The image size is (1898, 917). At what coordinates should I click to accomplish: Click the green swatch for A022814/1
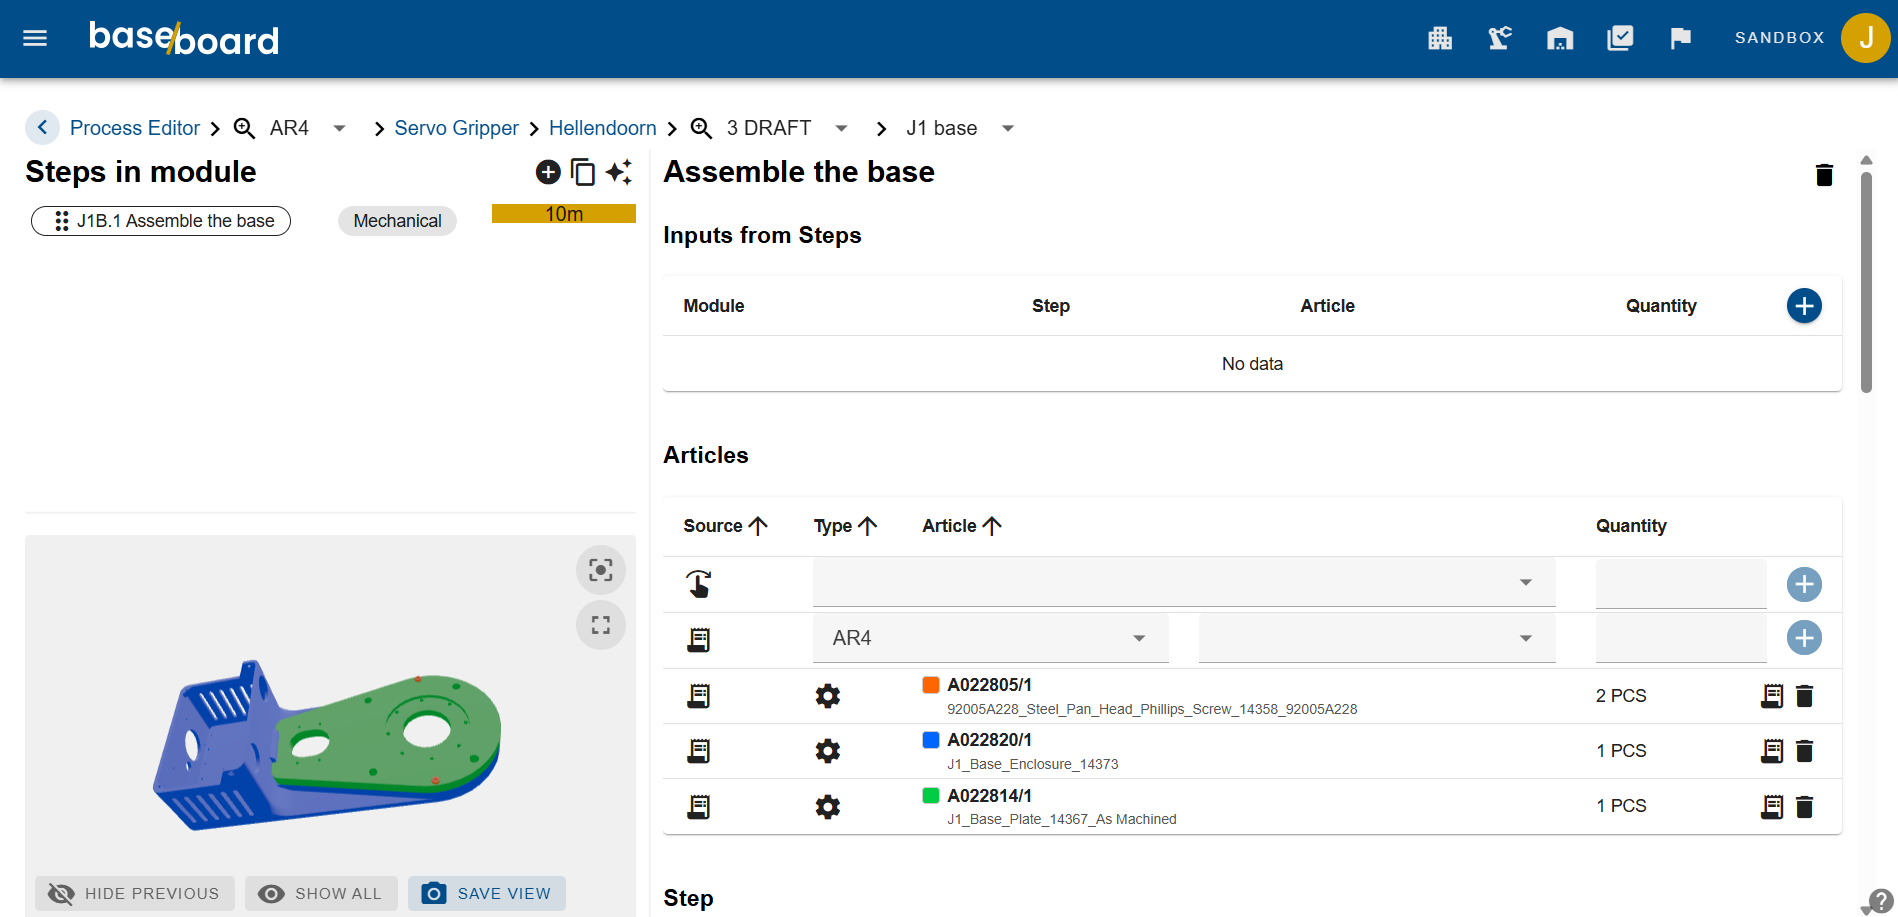pos(931,795)
